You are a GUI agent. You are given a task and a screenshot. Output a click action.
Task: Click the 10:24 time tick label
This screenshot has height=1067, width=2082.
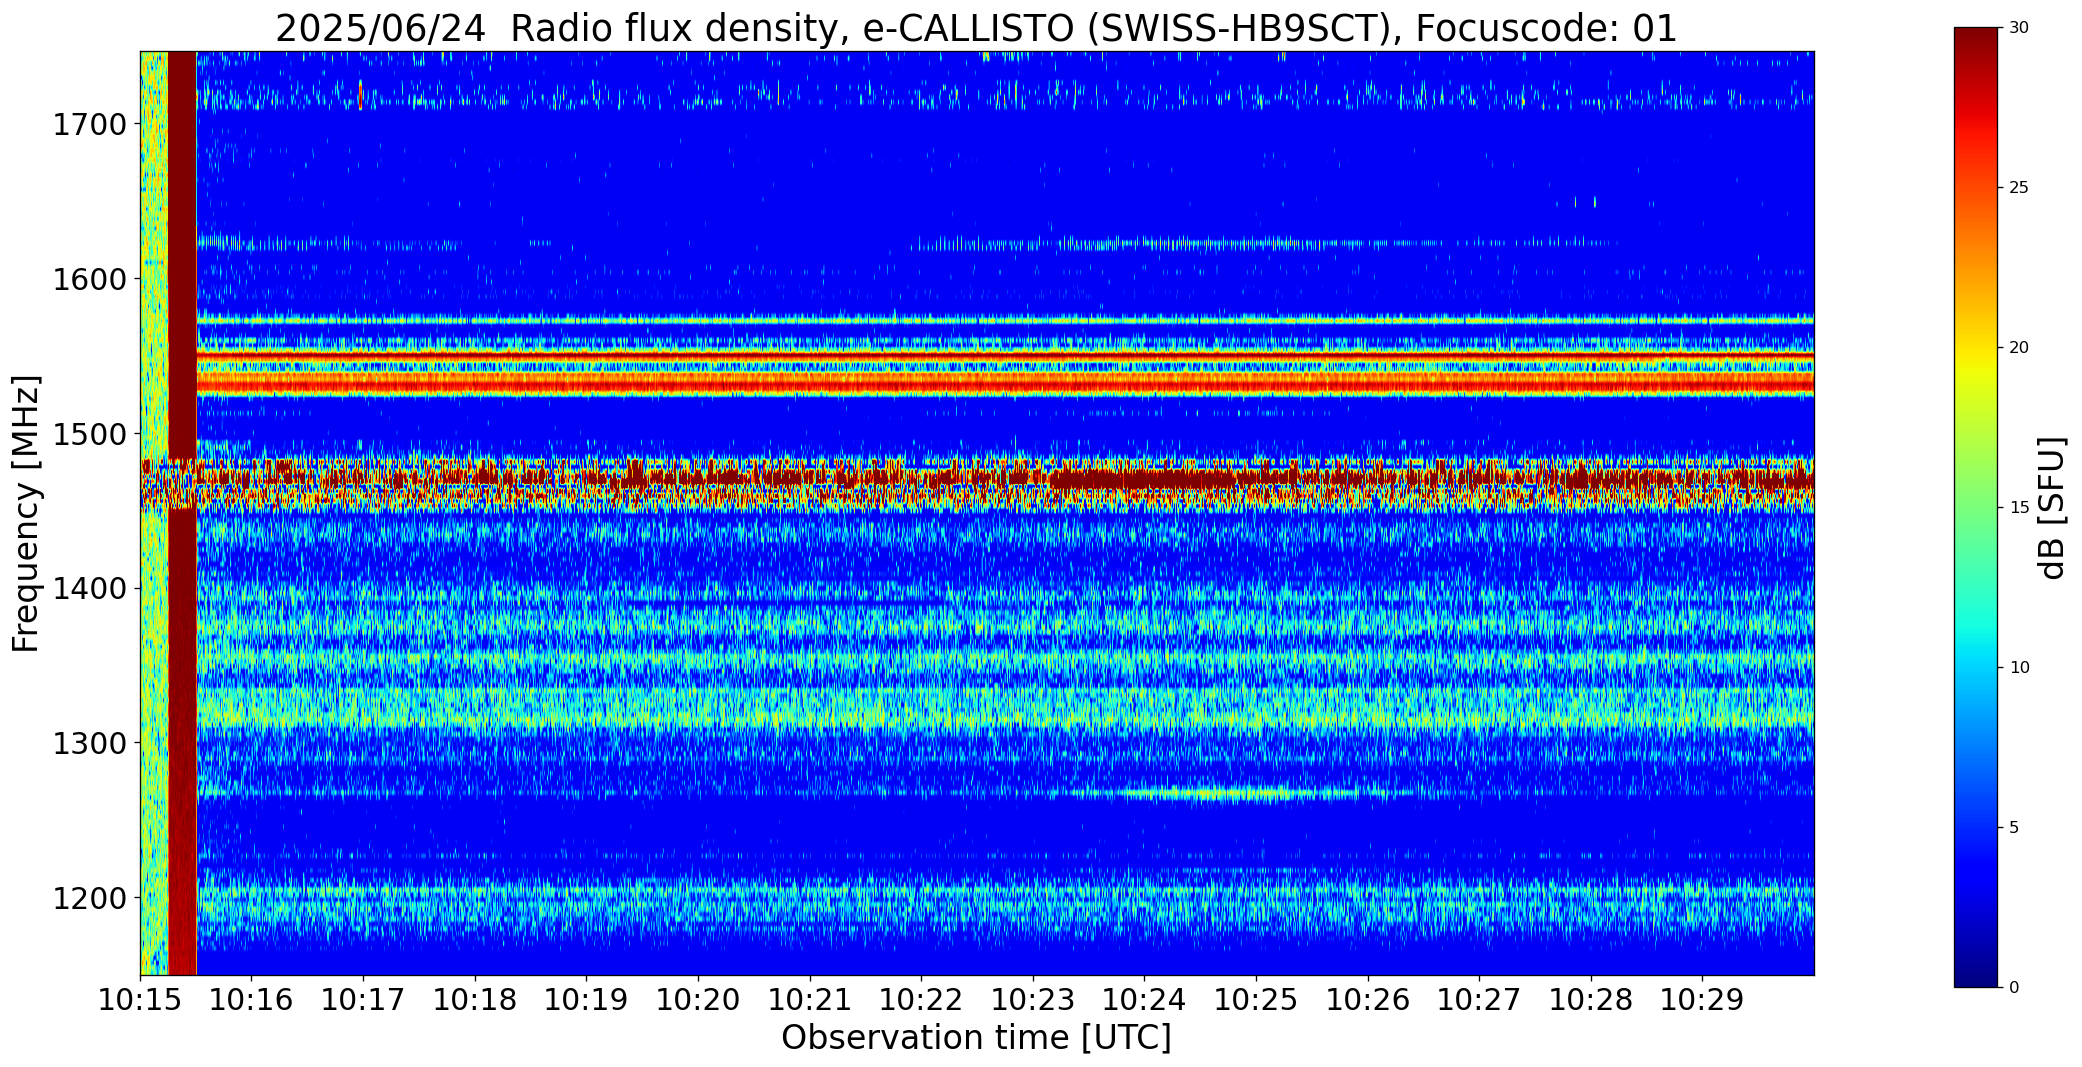click(1144, 1000)
